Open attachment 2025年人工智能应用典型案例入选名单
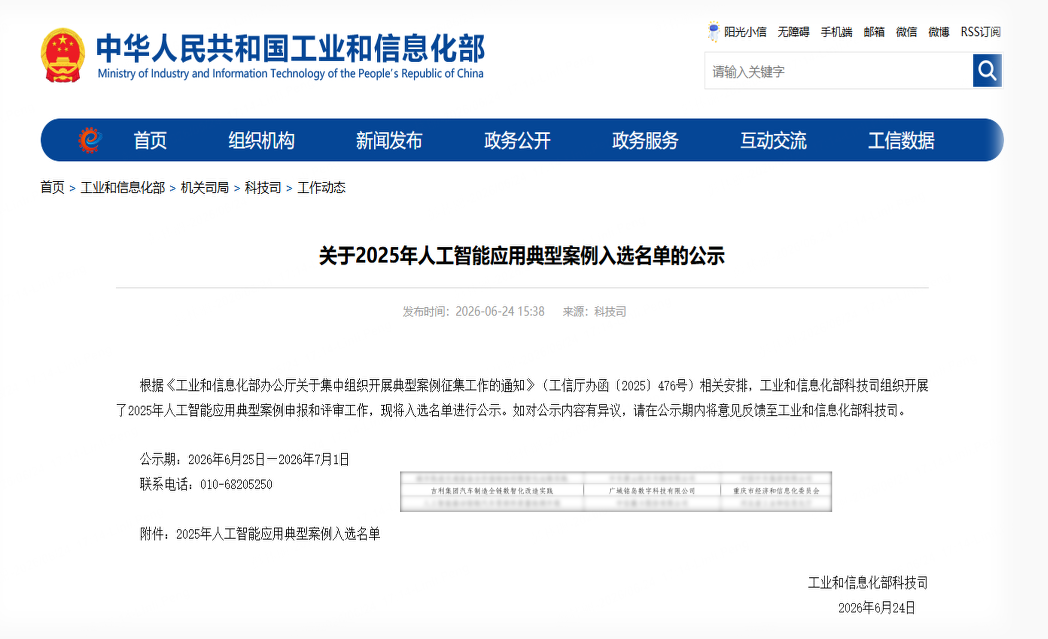 (x=278, y=534)
